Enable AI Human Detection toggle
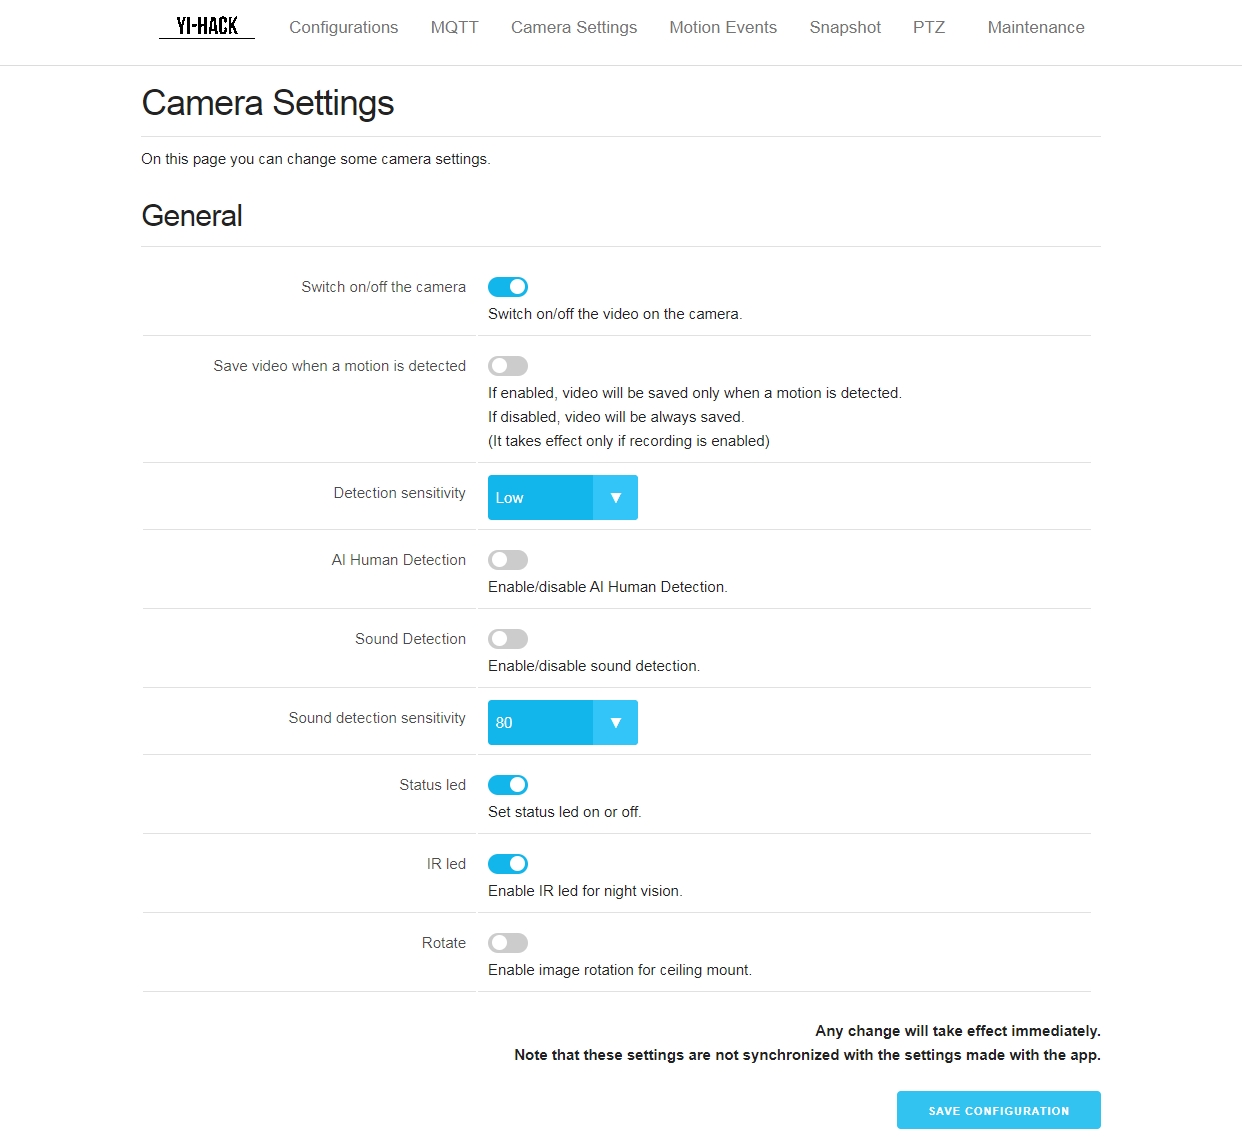Viewport: 1242px width, 1143px height. pyautogui.click(x=508, y=560)
